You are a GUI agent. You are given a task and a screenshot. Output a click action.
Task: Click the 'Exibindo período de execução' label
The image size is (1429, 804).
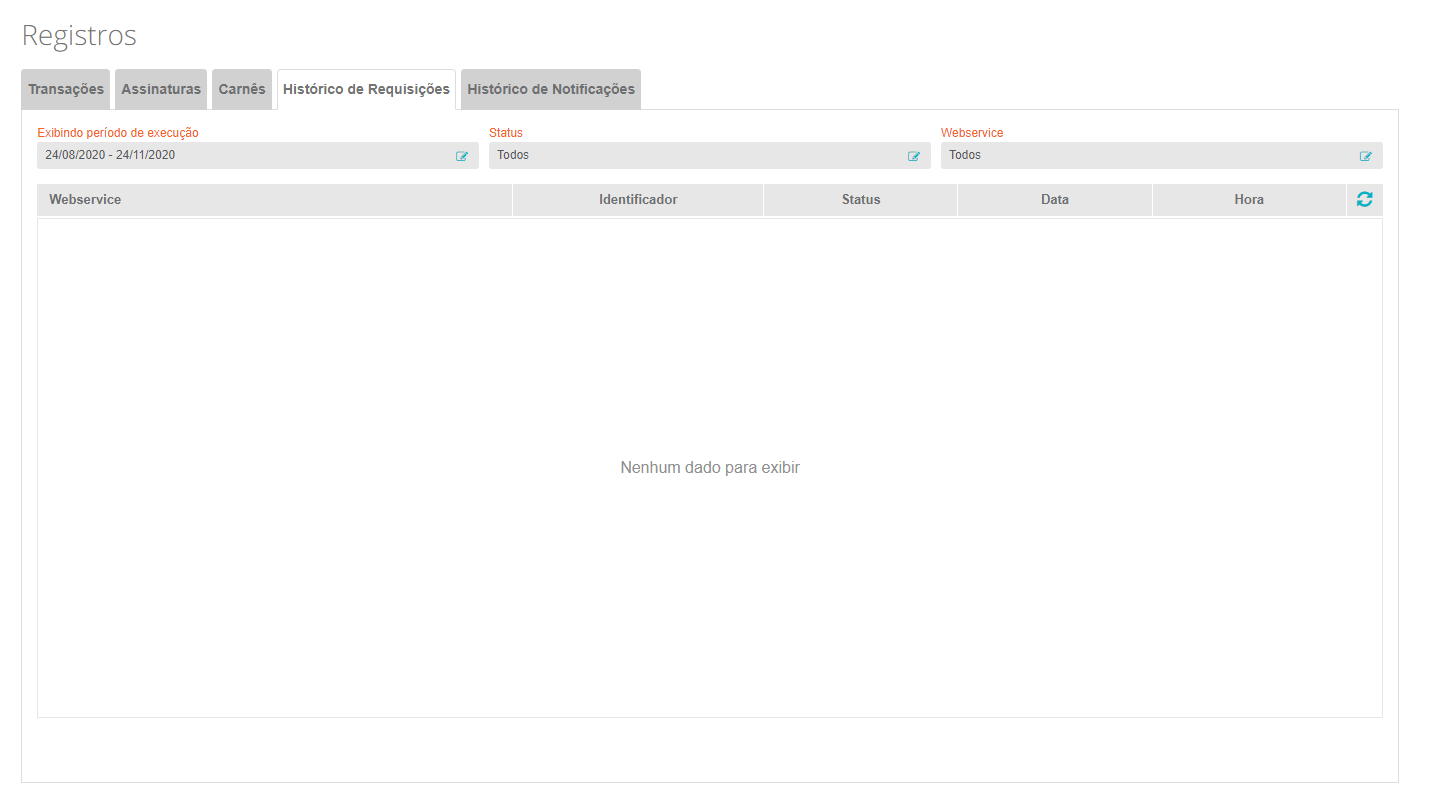tap(118, 132)
